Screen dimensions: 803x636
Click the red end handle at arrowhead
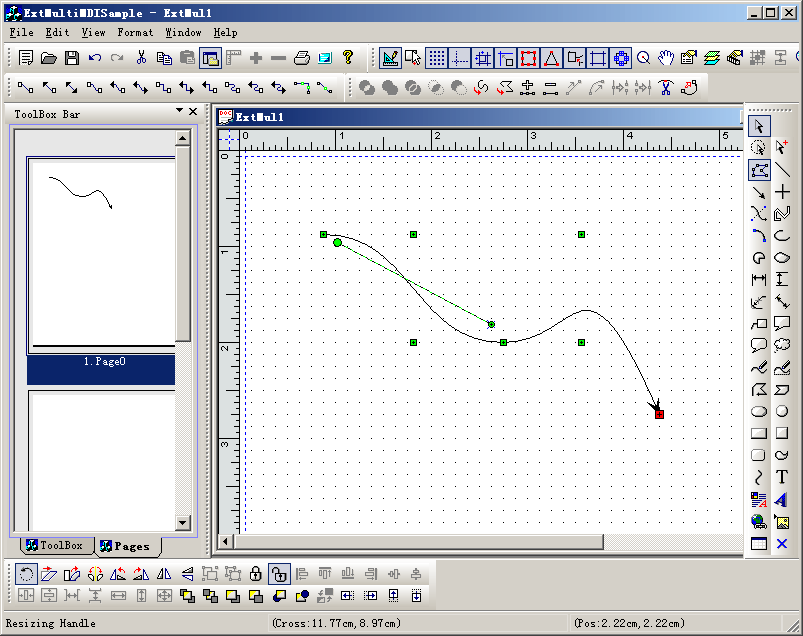click(660, 414)
